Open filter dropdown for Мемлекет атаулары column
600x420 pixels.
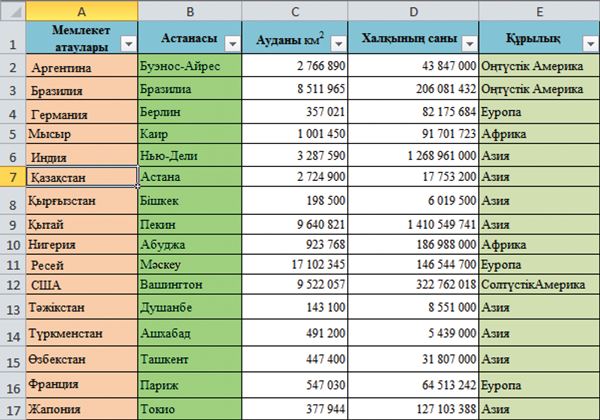click(x=129, y=44)
